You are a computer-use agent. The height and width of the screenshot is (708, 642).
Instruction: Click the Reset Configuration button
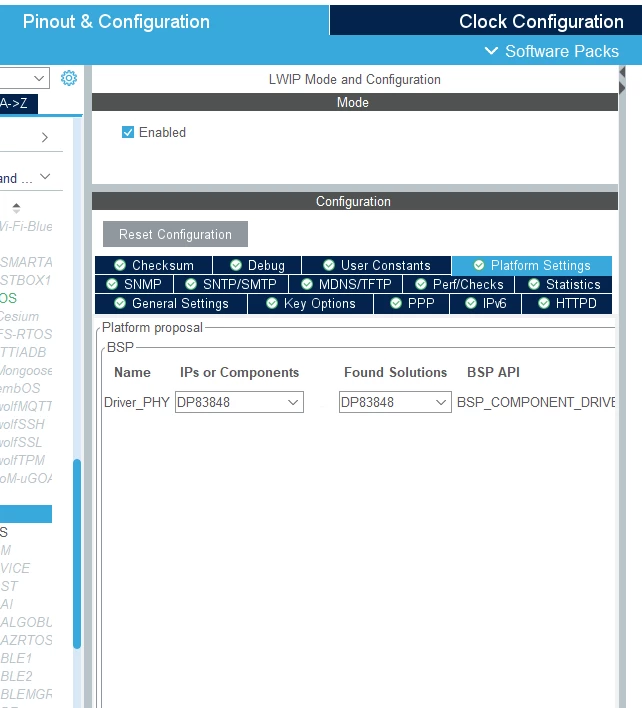coord(175,234)
